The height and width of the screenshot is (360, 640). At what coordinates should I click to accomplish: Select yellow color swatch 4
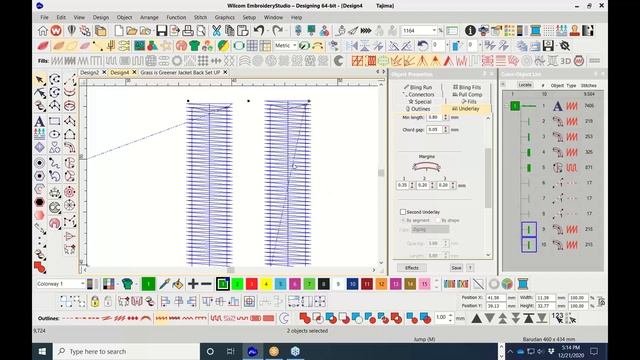pyautogui.click(x=266, y=284)
